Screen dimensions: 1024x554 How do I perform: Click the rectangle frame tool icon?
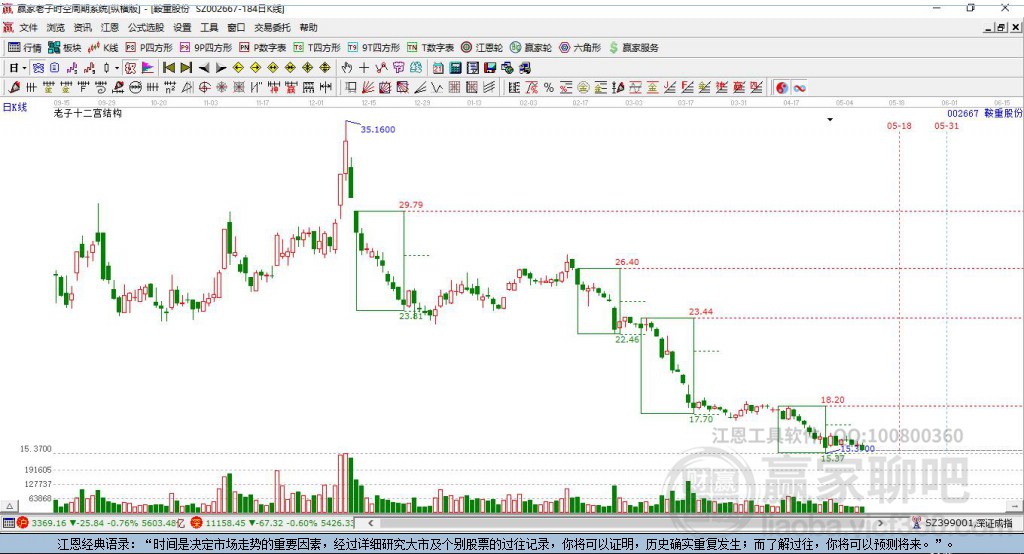click(351, 88)
